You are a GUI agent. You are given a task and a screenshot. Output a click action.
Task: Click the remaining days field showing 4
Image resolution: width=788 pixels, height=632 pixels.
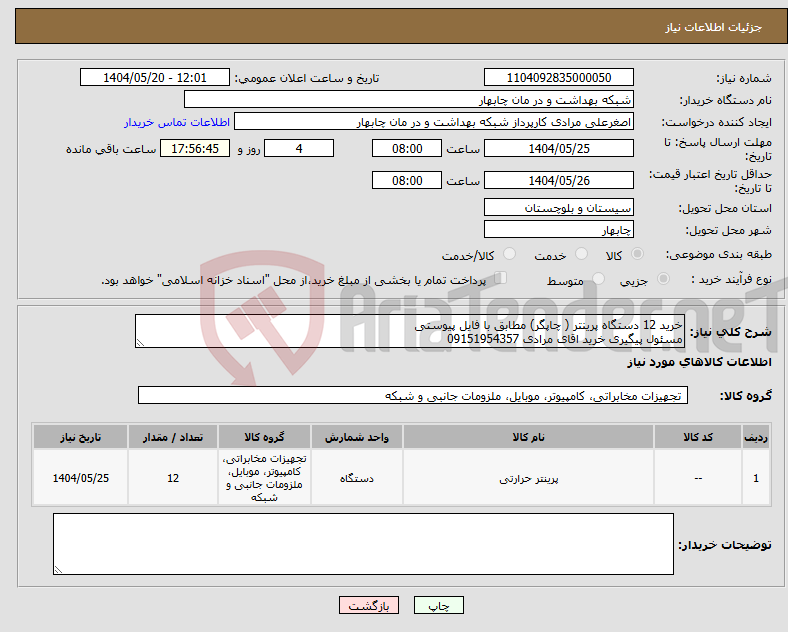pos(299,148)
